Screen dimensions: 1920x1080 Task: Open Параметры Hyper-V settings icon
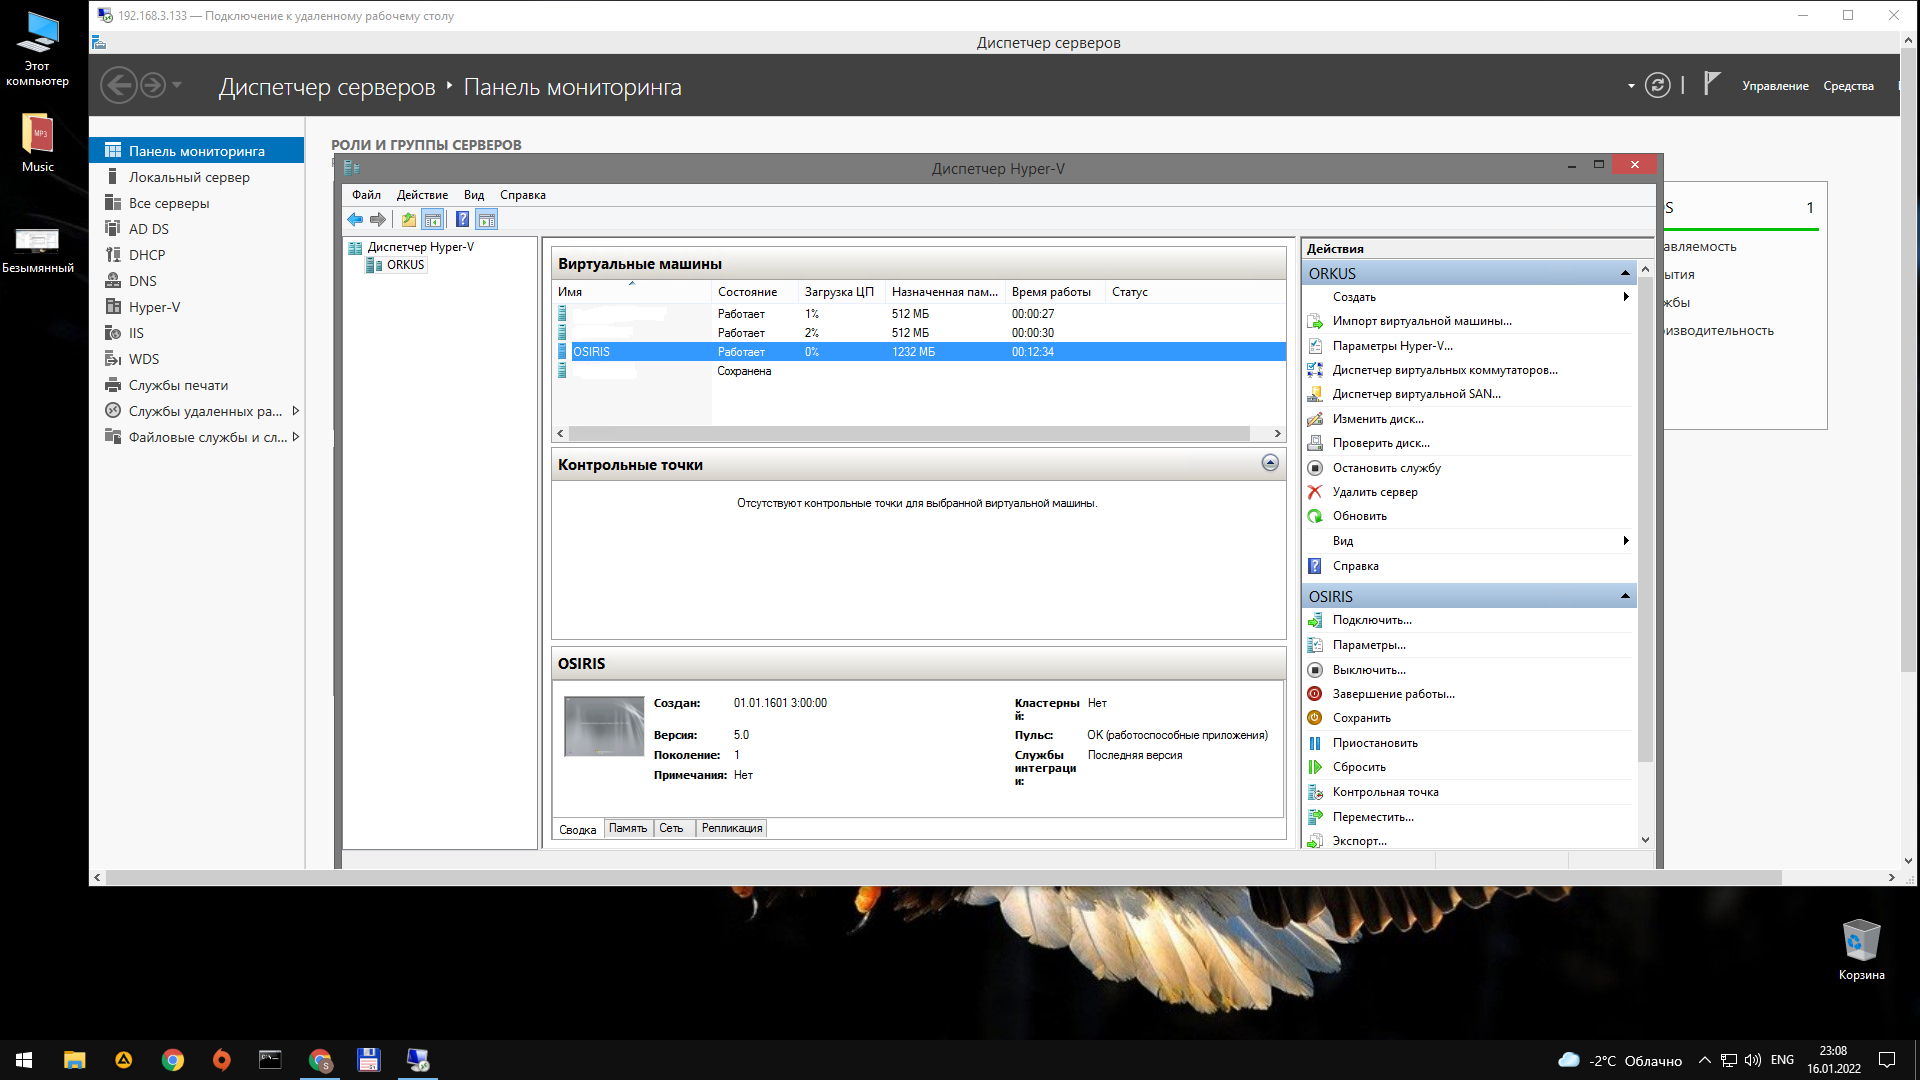1315,346
